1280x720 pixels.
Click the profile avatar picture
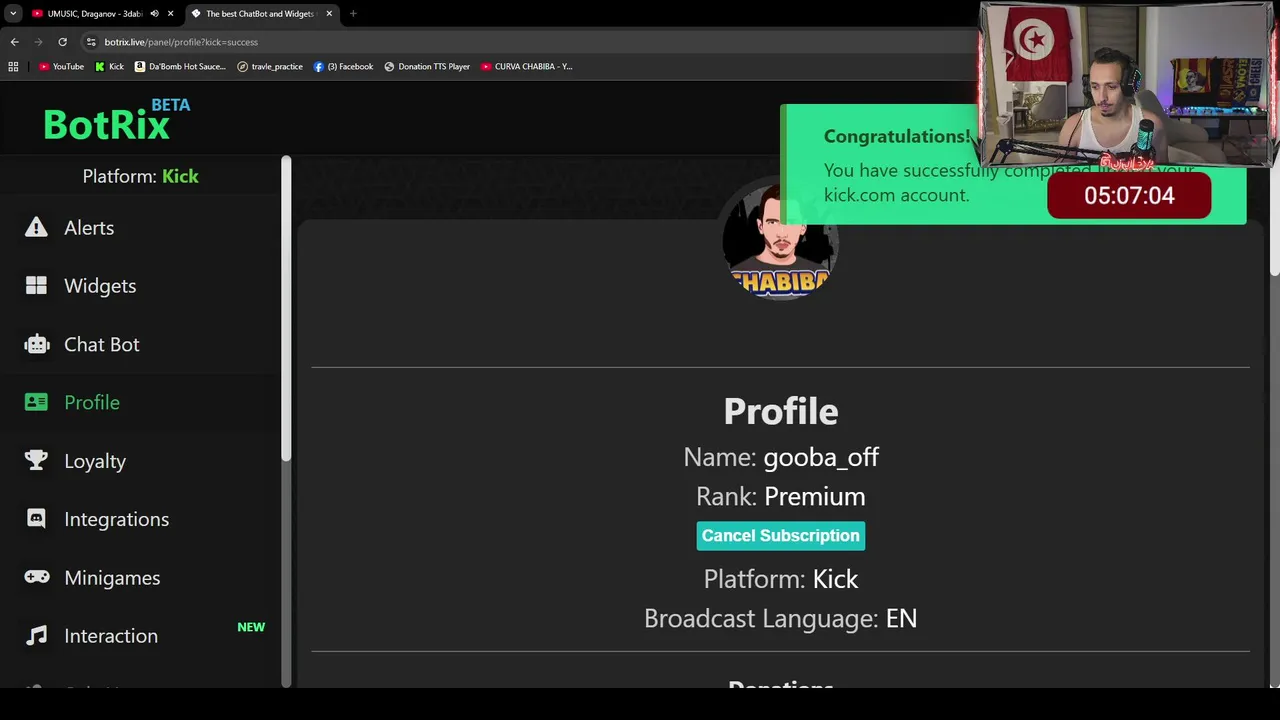(x=779, y=241)
